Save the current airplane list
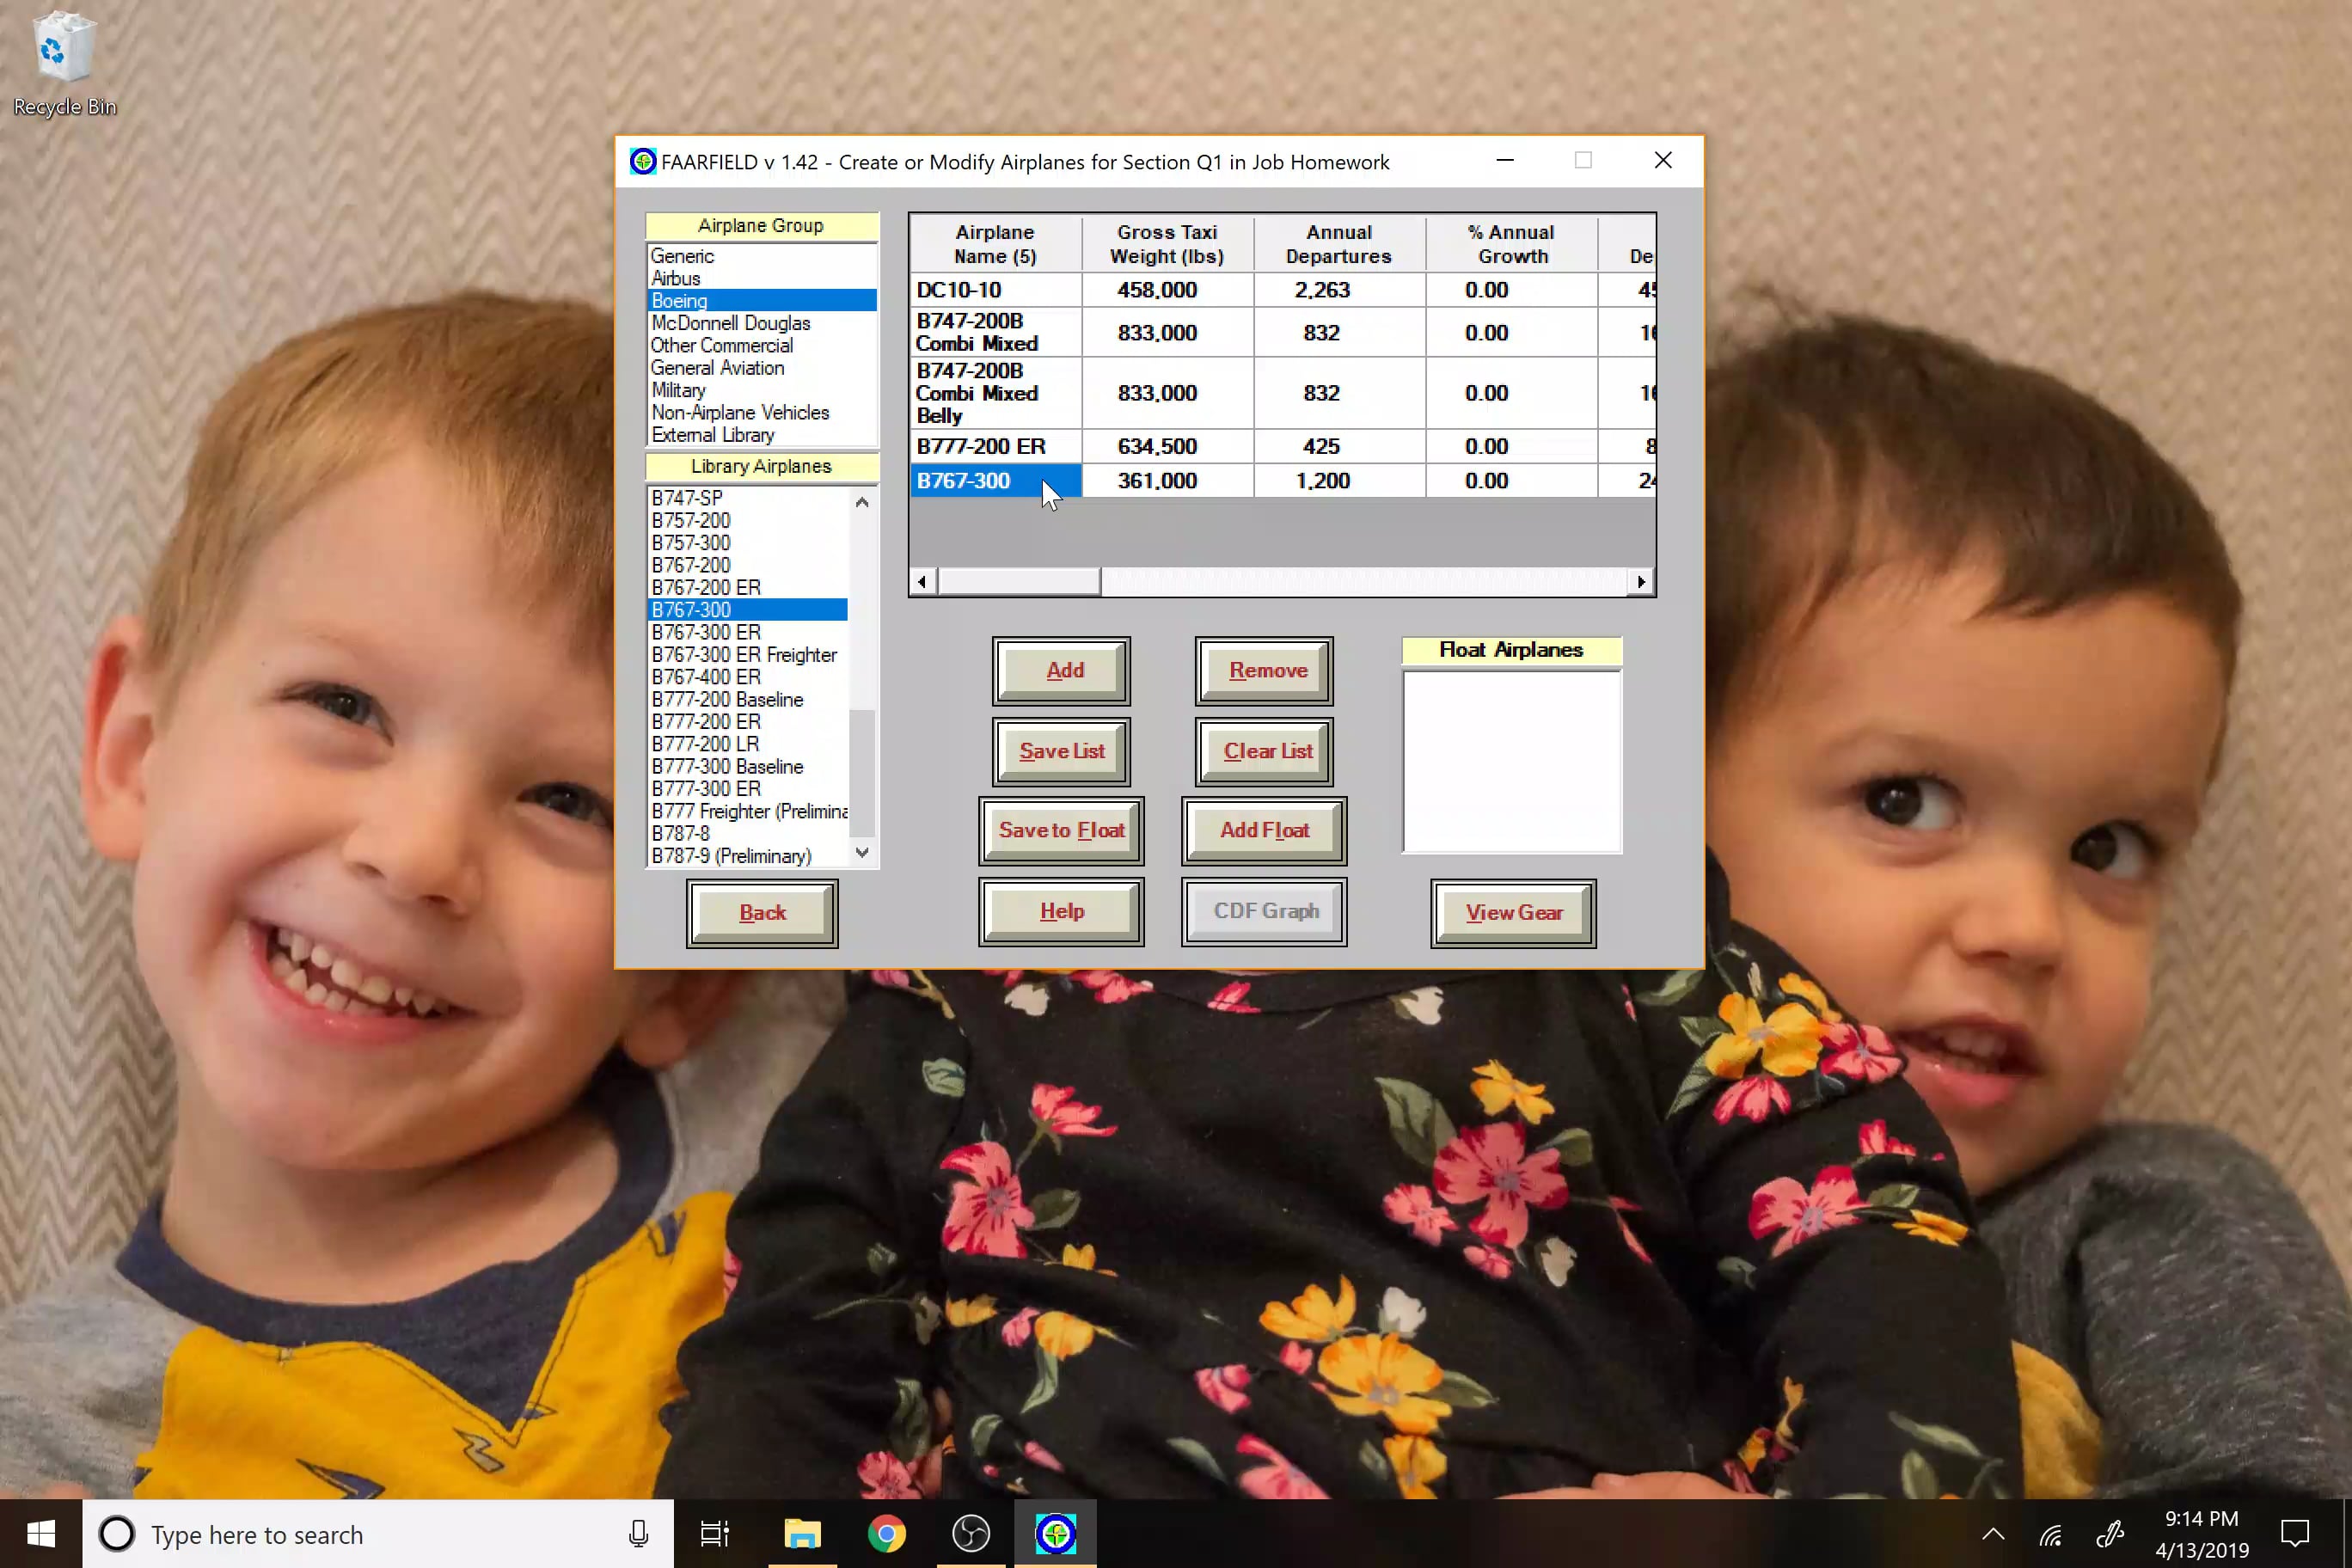Screen dimensions: 2352x1568 1061,751
